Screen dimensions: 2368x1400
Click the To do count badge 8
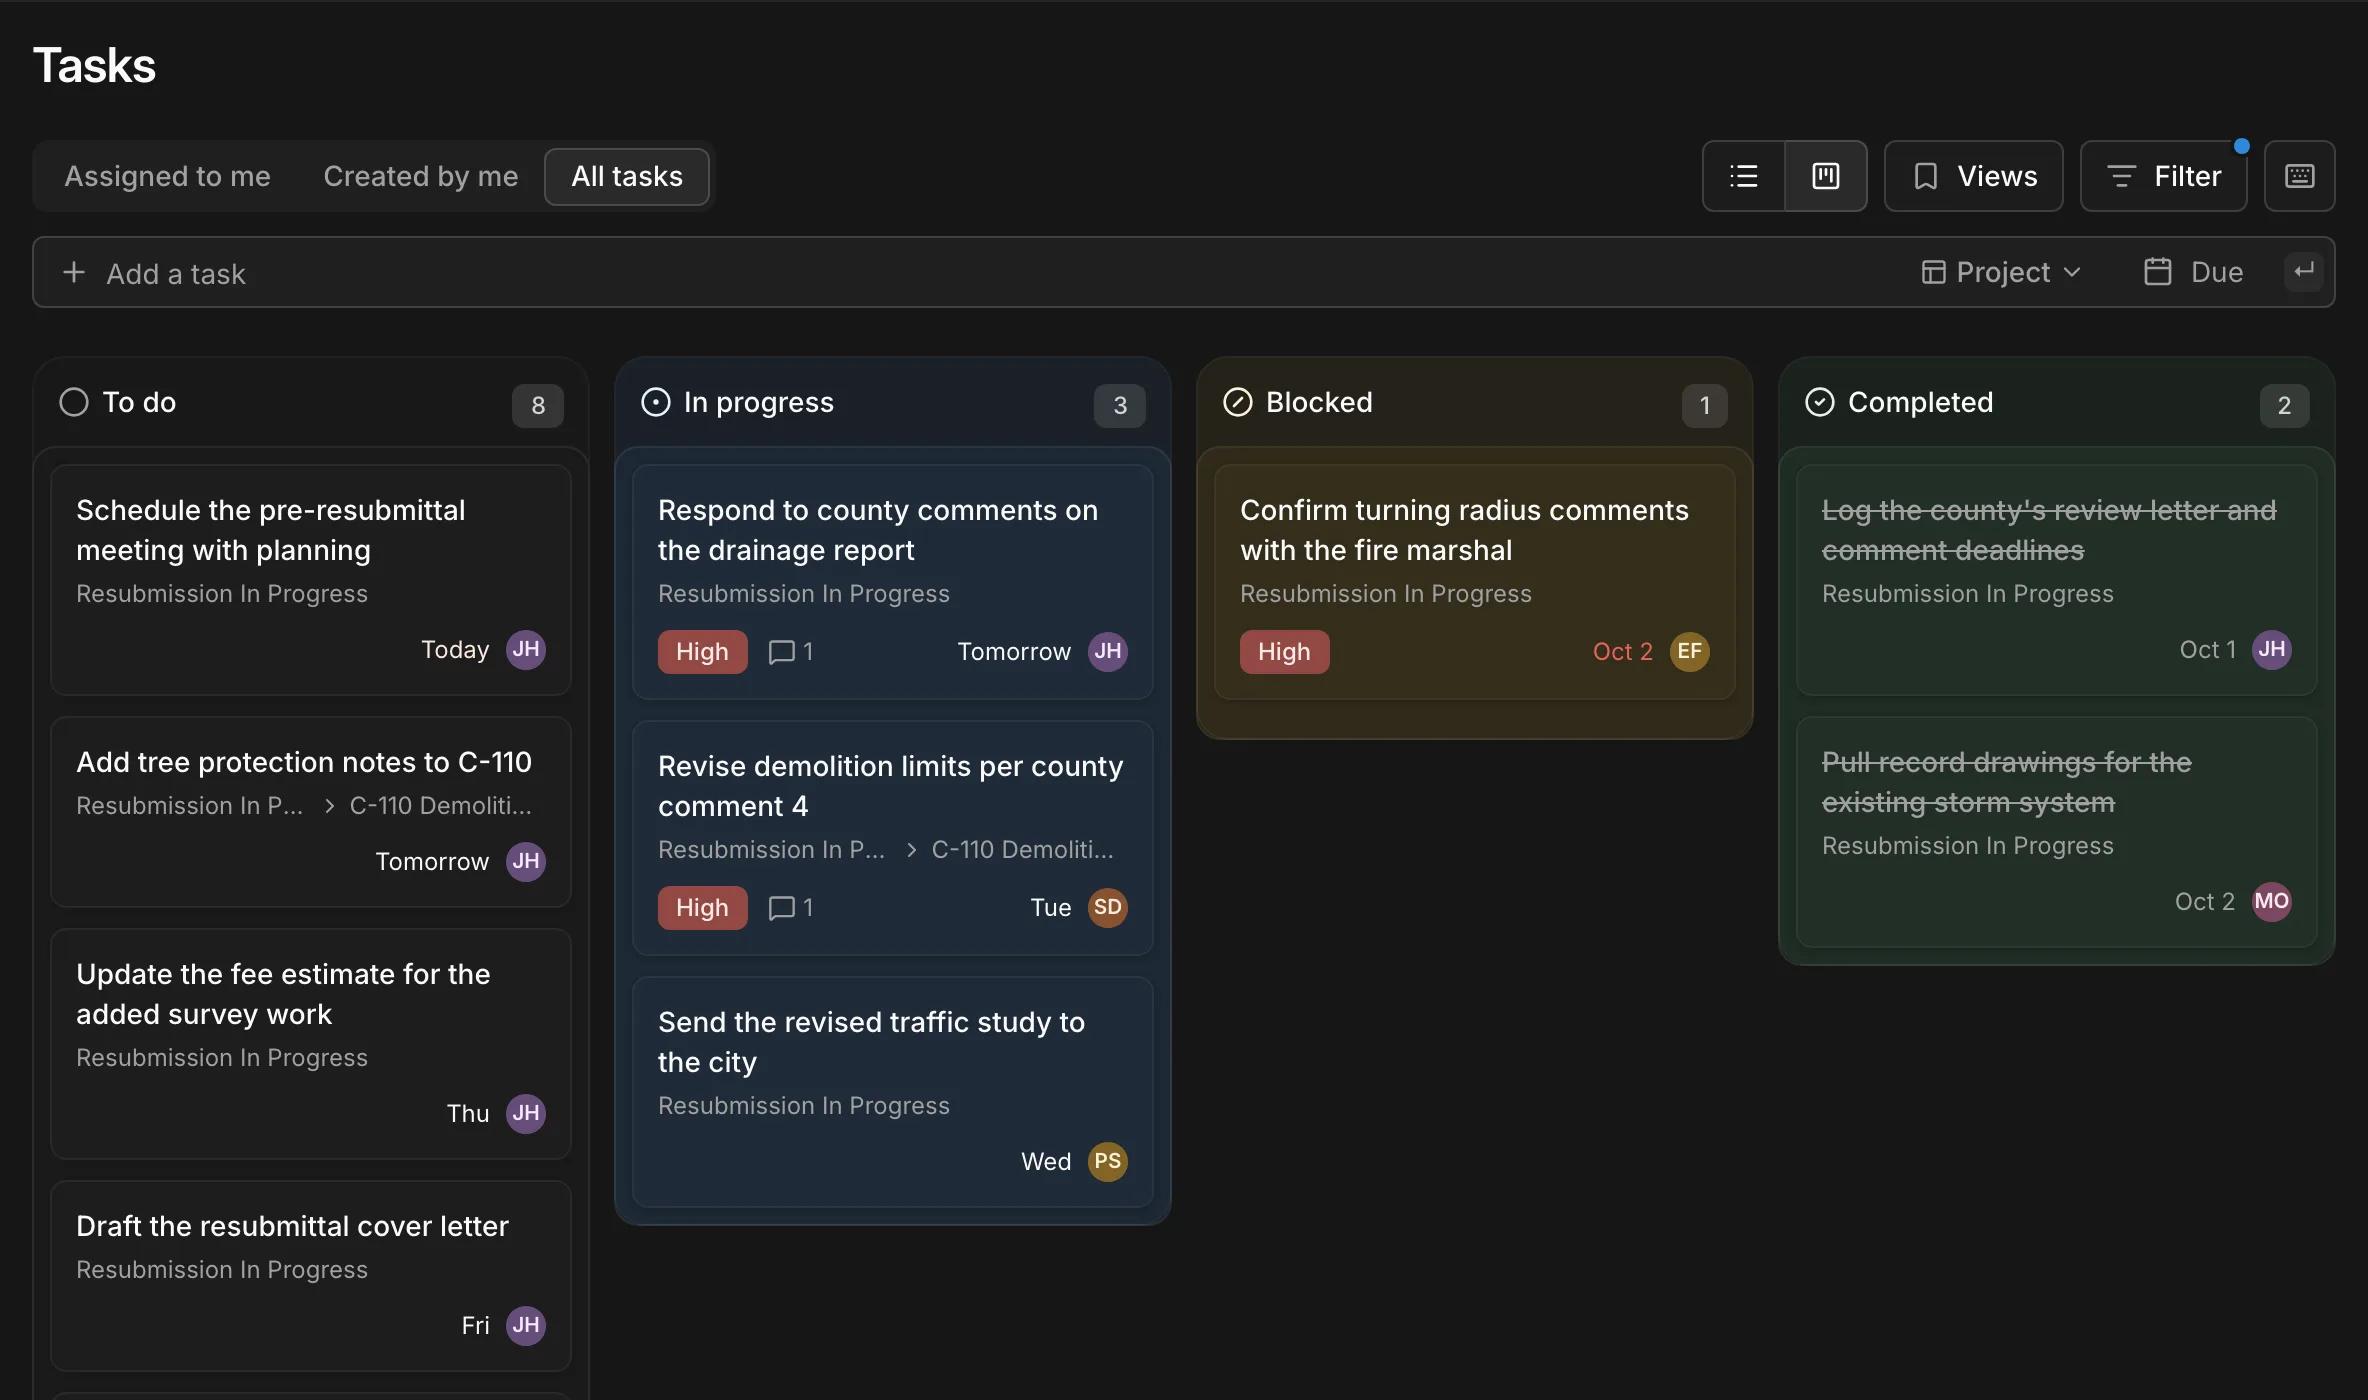pos(538,405)
